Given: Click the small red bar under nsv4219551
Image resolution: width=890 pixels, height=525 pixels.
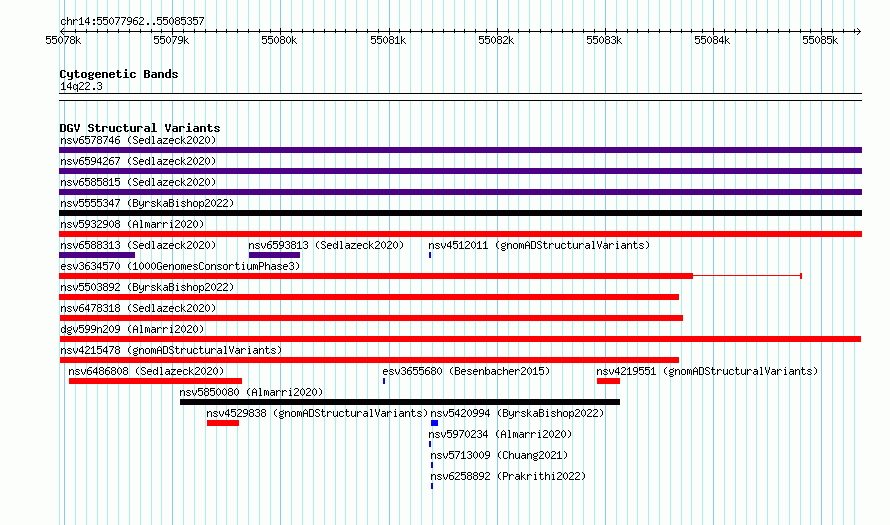Looking at the screenshot, I should click(x=608, y=381).
